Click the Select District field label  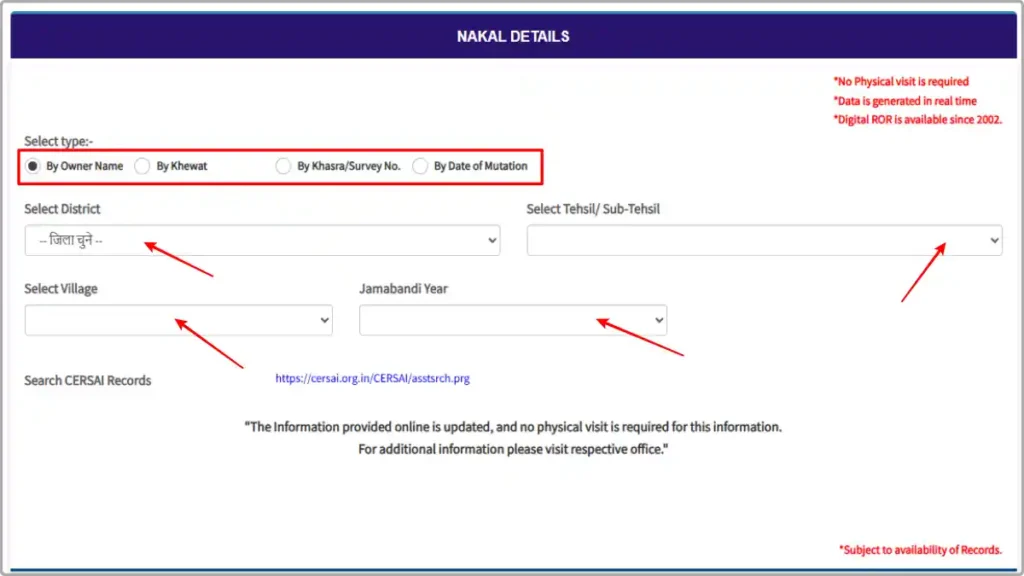(62, 209)
